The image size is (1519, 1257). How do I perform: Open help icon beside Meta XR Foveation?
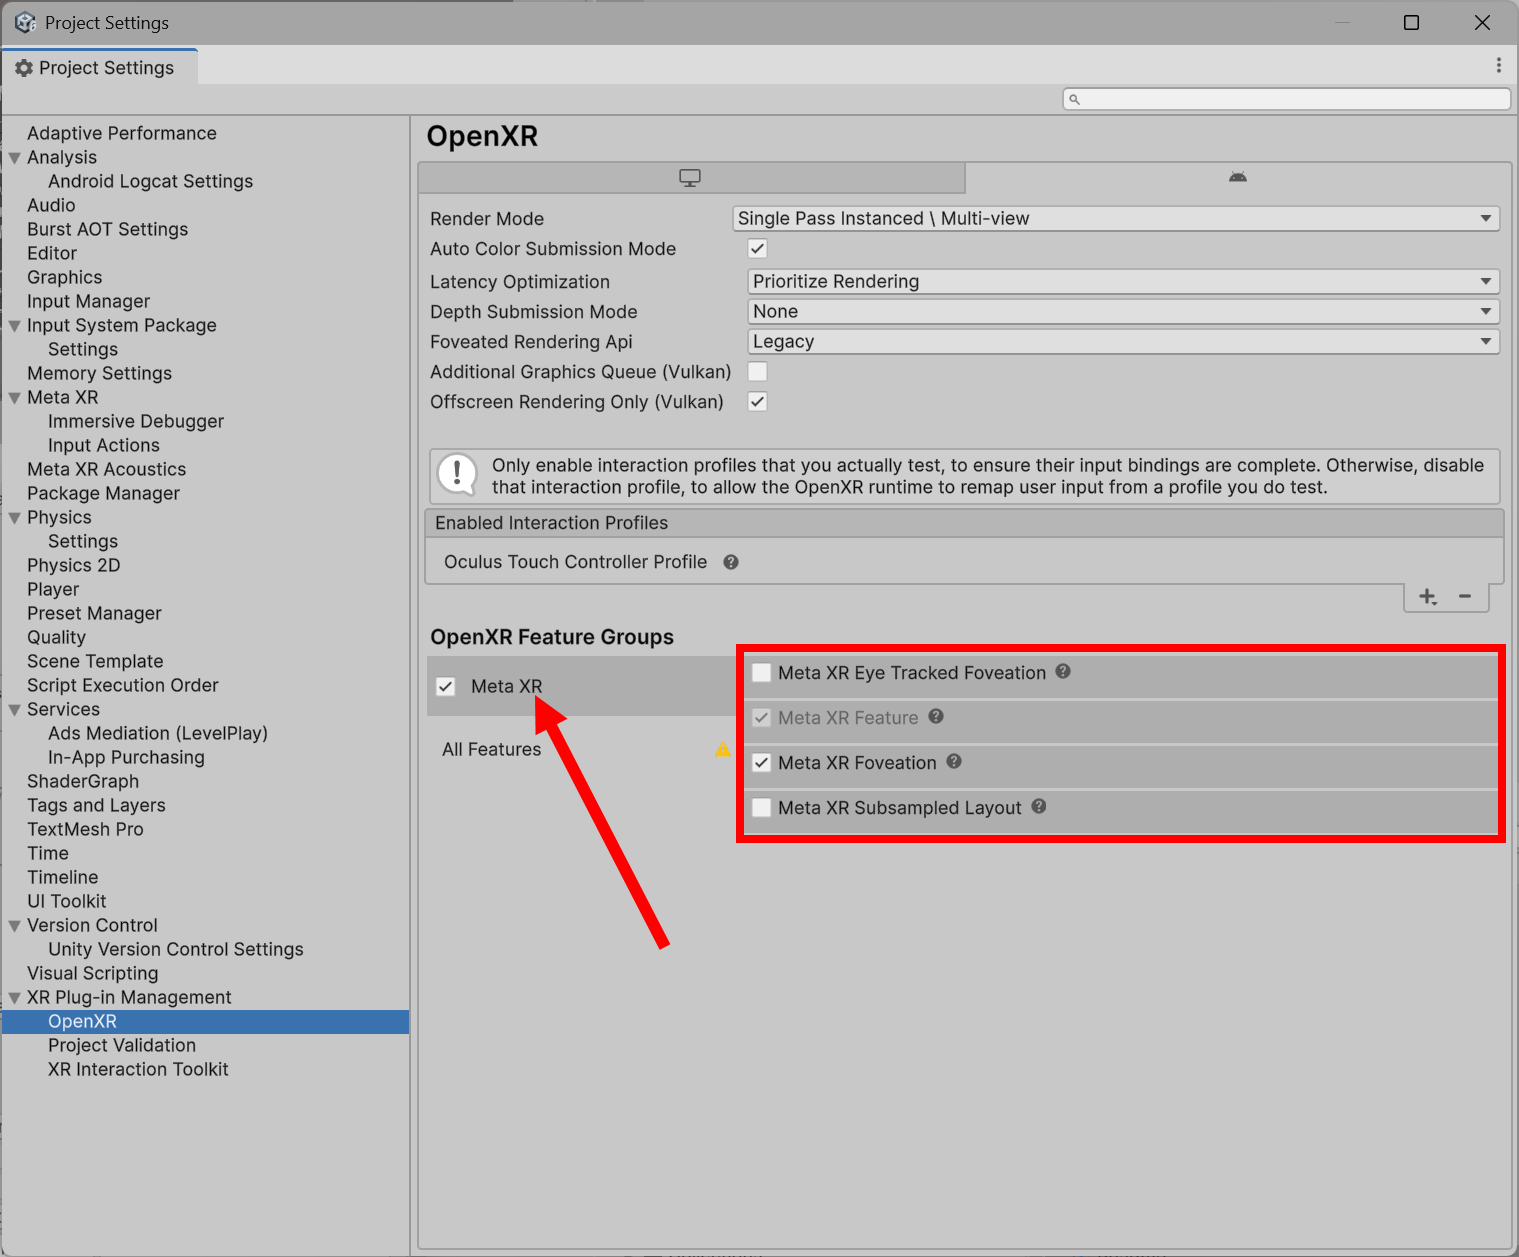(x=954, y=761)
